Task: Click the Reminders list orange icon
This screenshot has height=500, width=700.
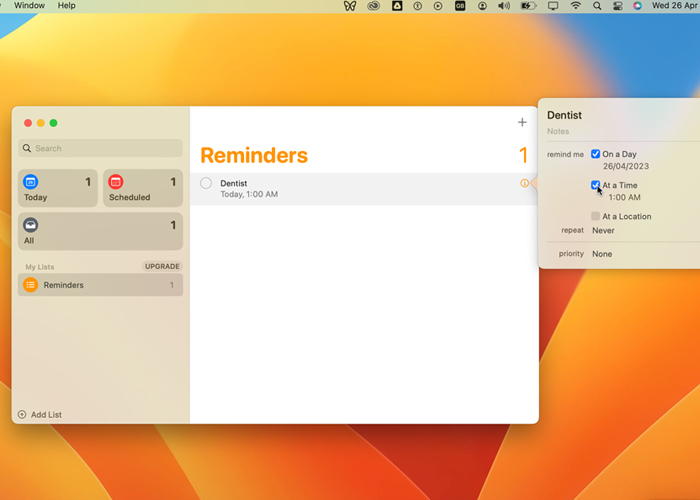Action: point(30,285)
